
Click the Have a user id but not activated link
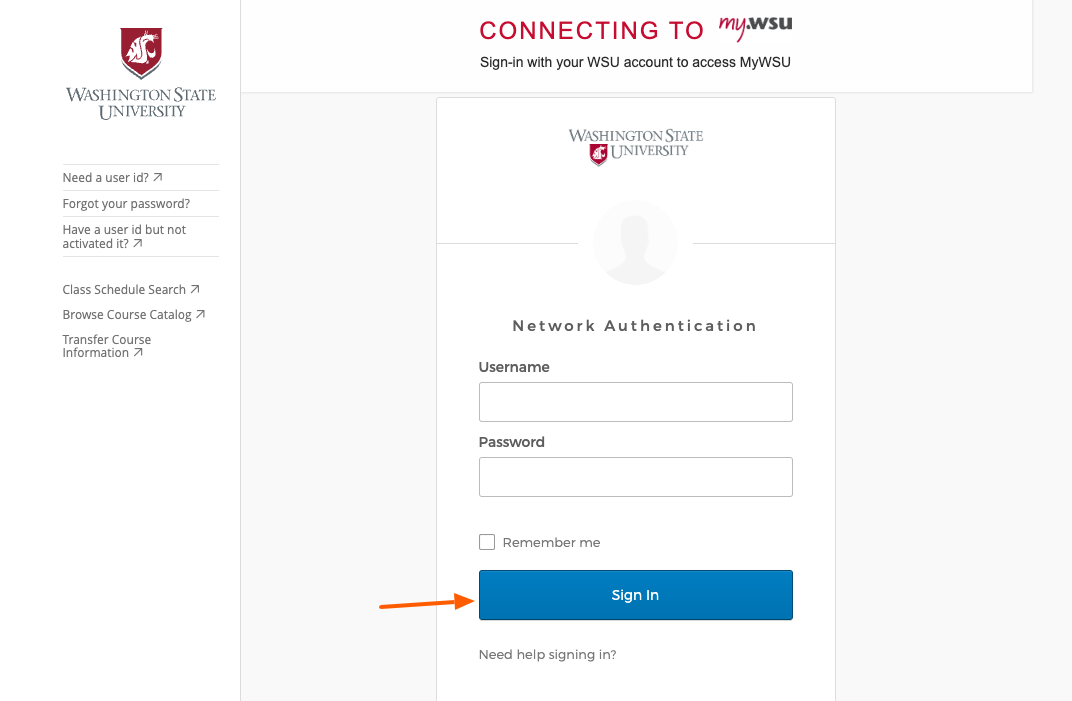[x=124, y=236]
